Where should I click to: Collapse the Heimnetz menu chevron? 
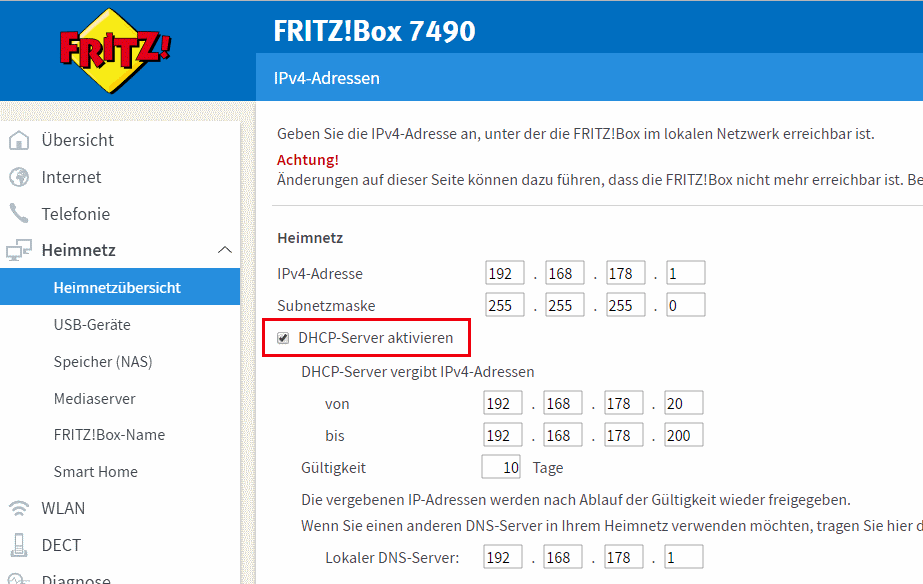[225, 250]
